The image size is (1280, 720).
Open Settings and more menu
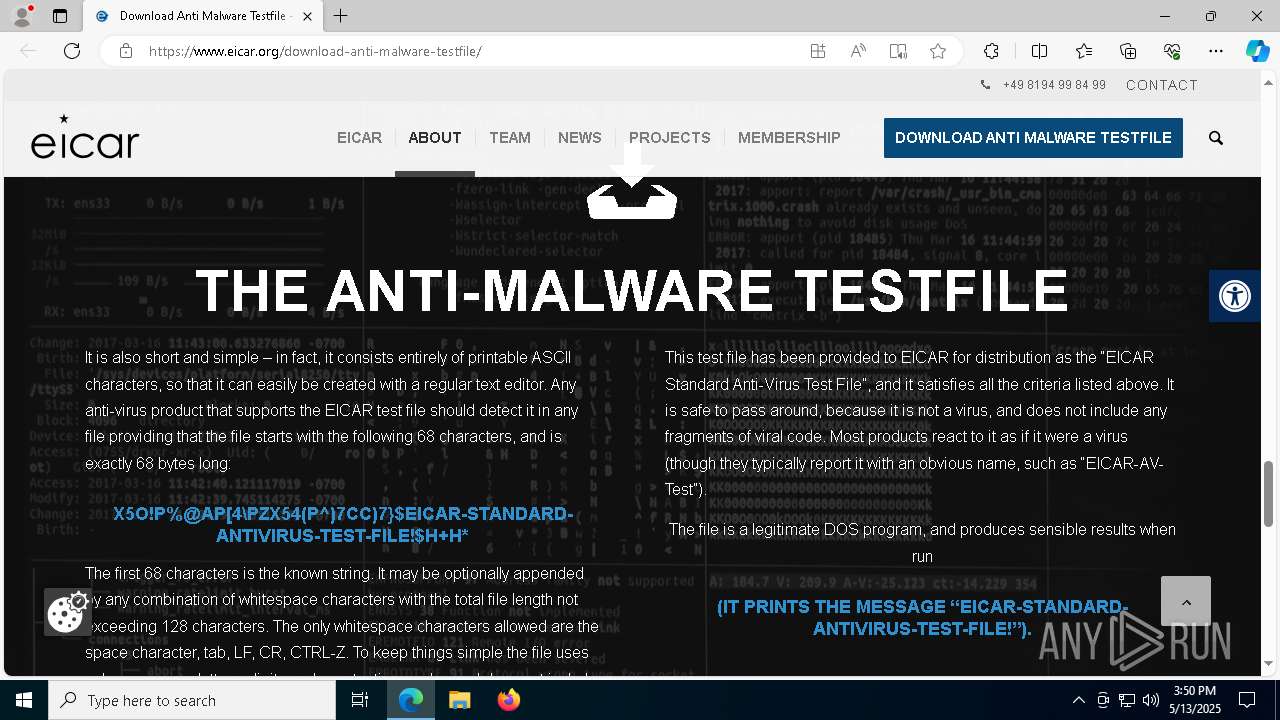point(1216,51)
